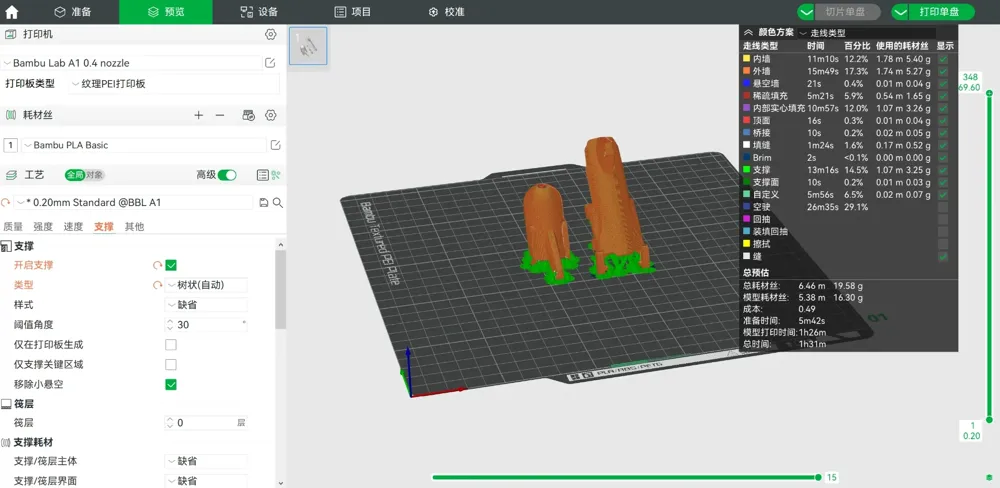
Task: Click the Home icon in the top bar
Action: 11,12
